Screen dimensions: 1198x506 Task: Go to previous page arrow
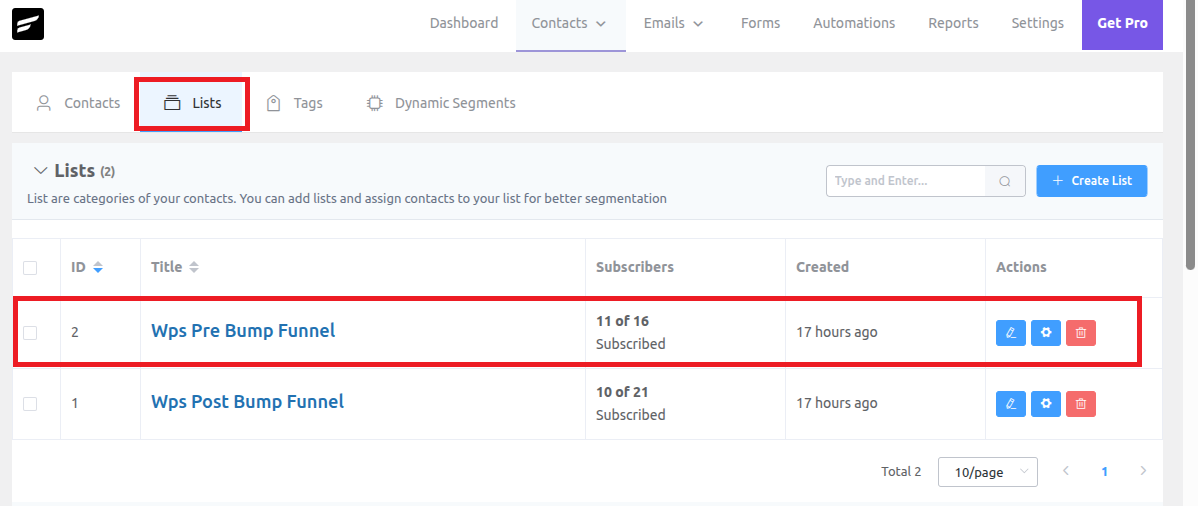(1066, 471)
